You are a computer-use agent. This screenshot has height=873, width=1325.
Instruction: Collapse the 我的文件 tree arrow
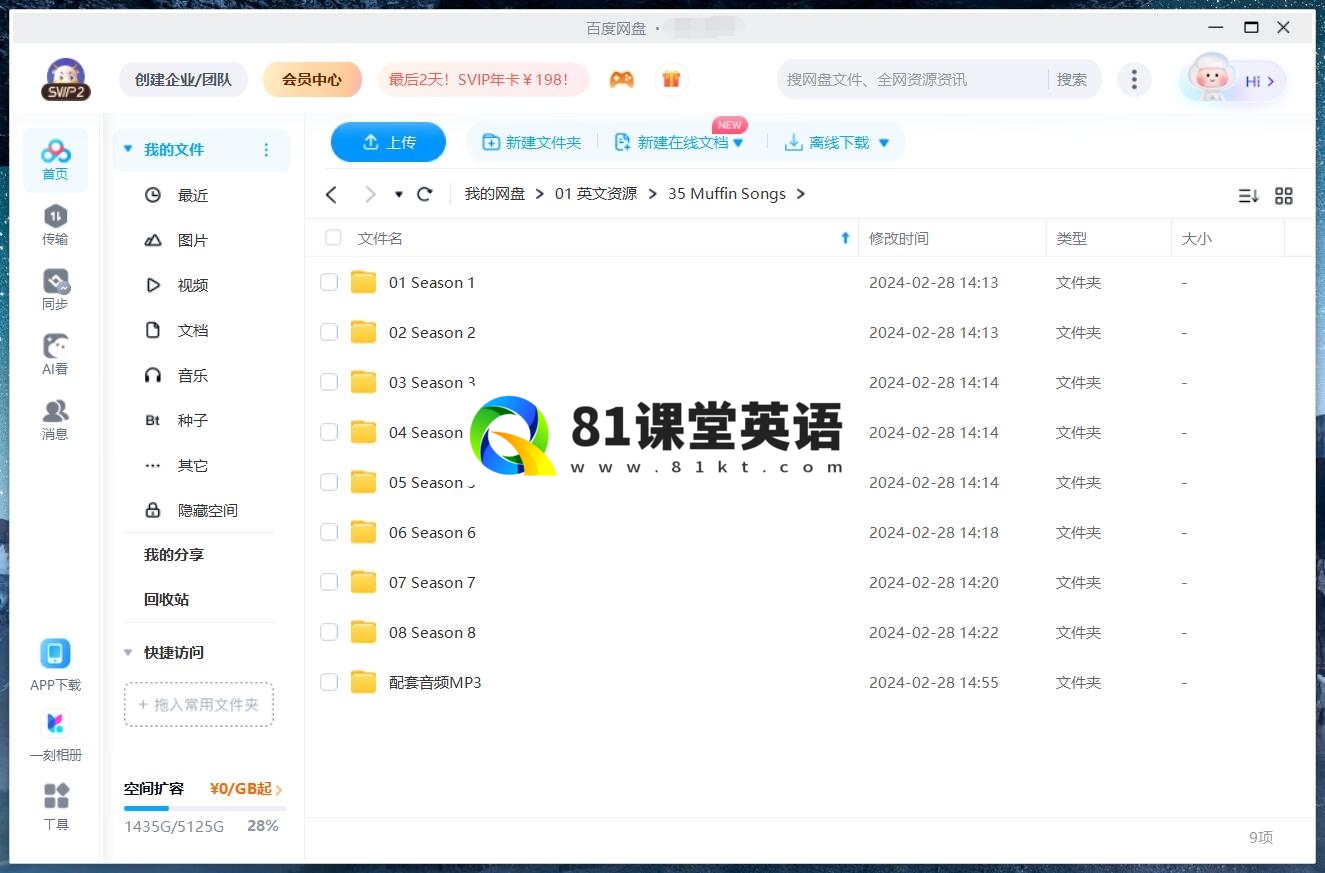click(128, 149)
